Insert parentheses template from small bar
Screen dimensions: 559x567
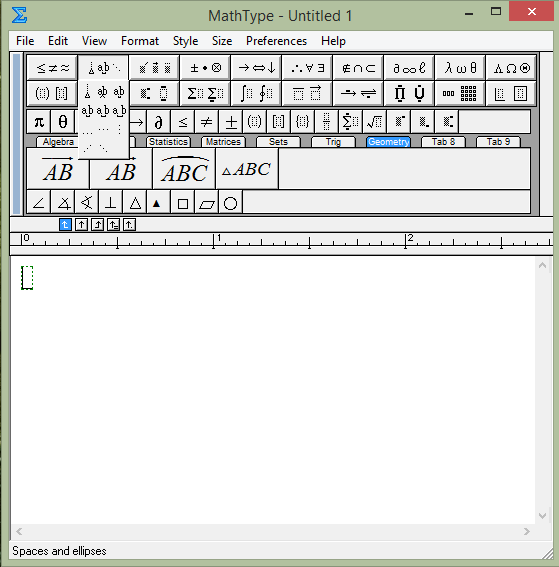coord(255,122)
